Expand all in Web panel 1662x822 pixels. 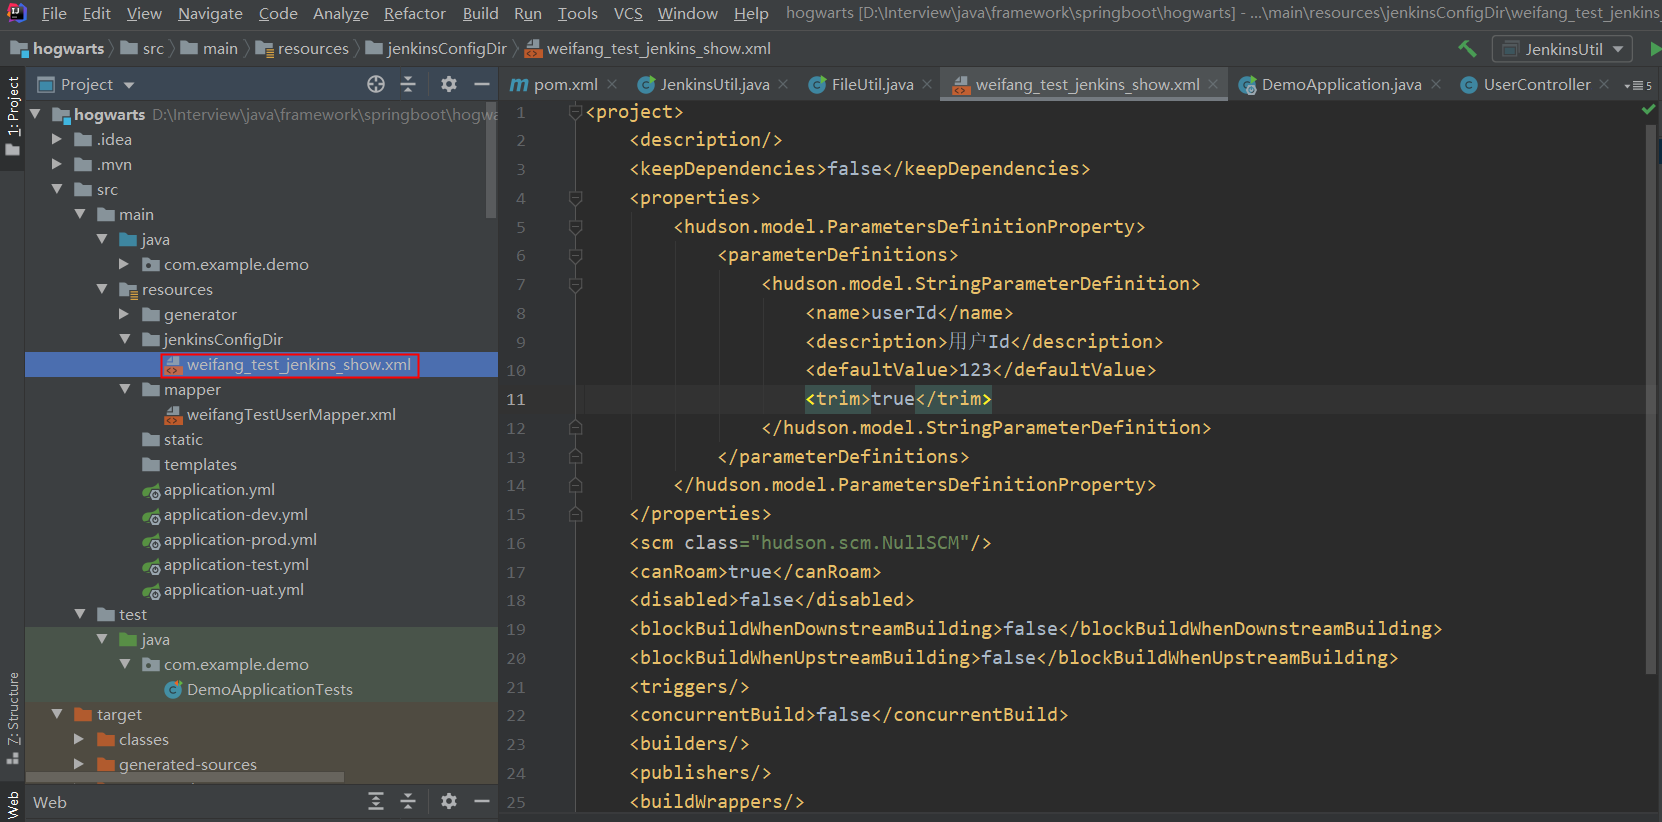pos(376,801)
